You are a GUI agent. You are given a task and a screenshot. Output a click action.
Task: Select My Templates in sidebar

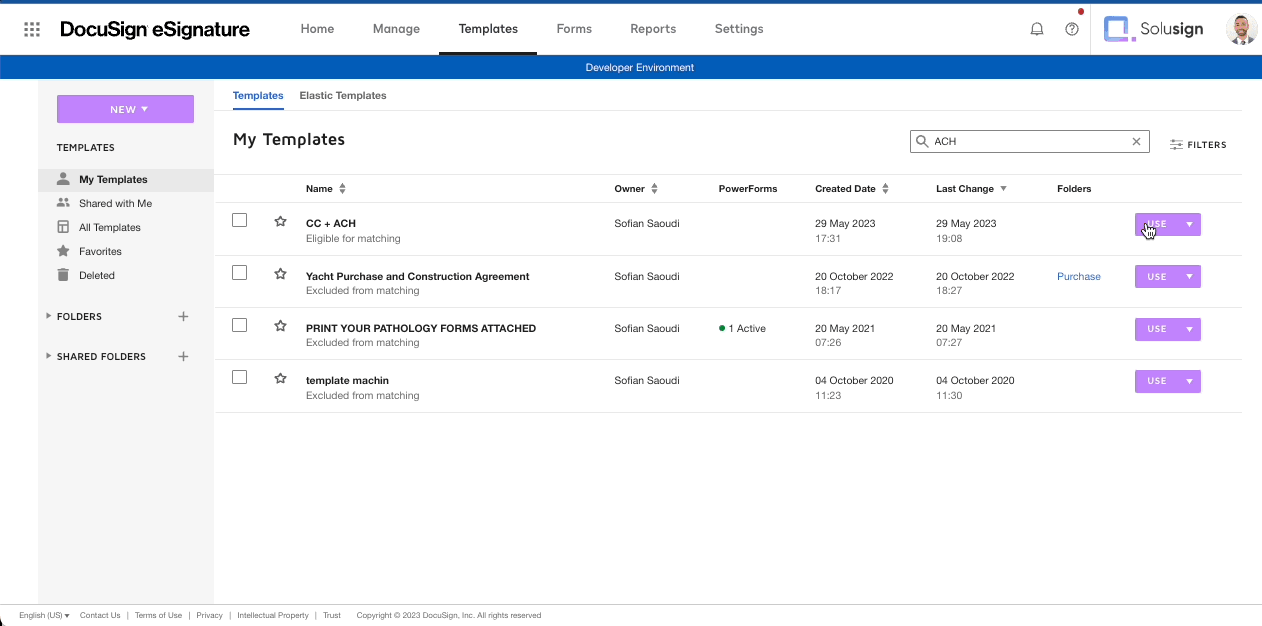click(125, 180)
